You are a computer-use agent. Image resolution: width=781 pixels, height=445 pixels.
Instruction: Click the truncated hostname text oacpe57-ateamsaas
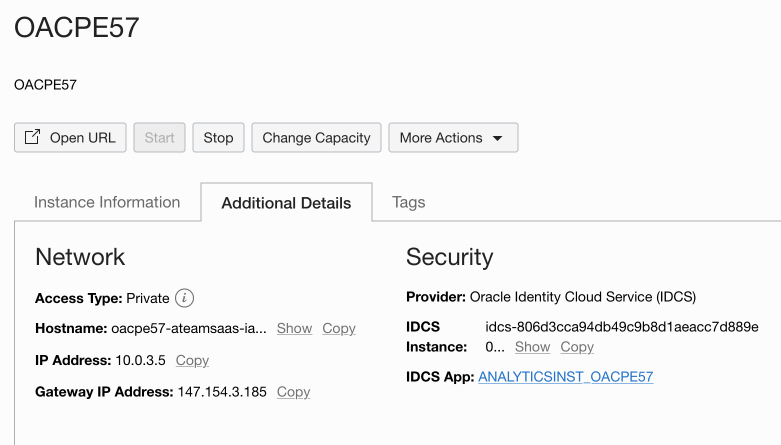point(189,328)
